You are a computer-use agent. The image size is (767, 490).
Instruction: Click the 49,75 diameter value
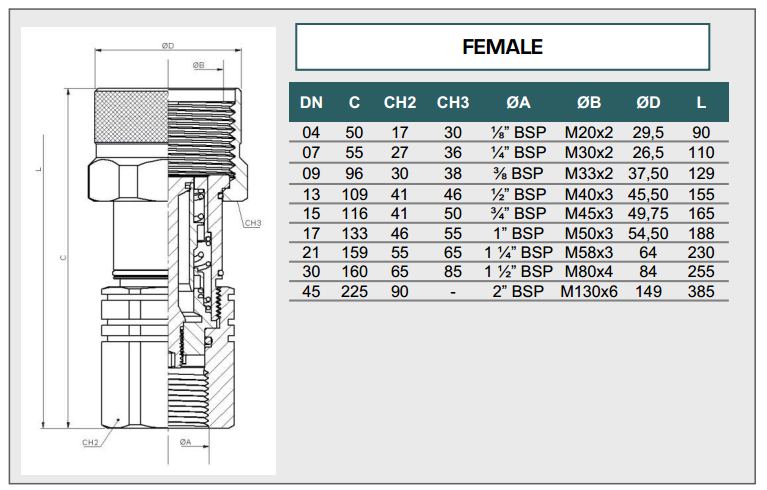click(x=648, y=213)
